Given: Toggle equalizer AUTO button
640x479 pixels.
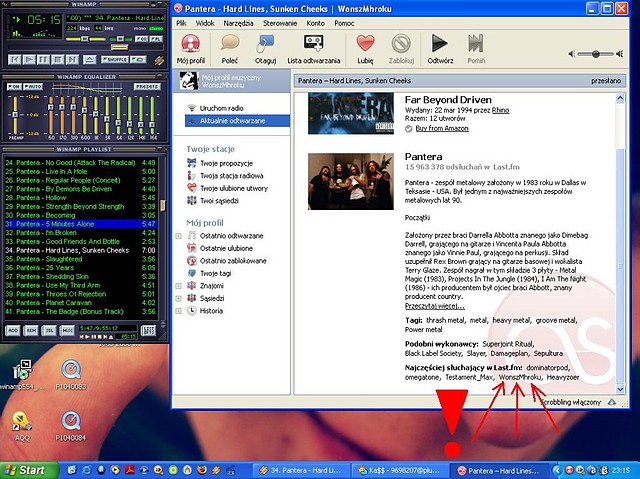Looking at the screenshot, I should point(33,86).
